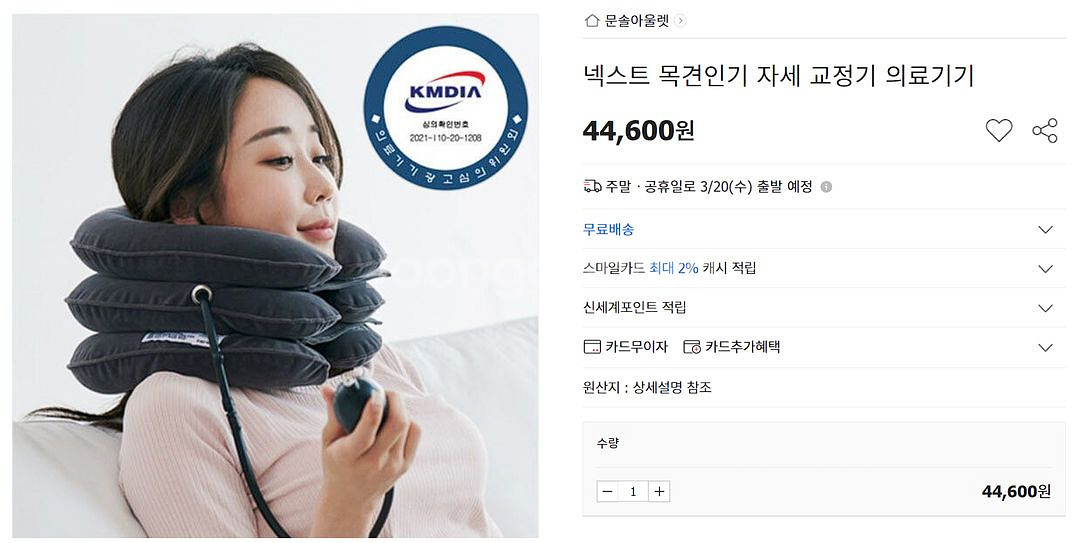Expand the 신세계포인트 적립 row
Image resolution: width=1080 pixels, height=543 pixels.
pyautogui.click(x=824, y=307)
